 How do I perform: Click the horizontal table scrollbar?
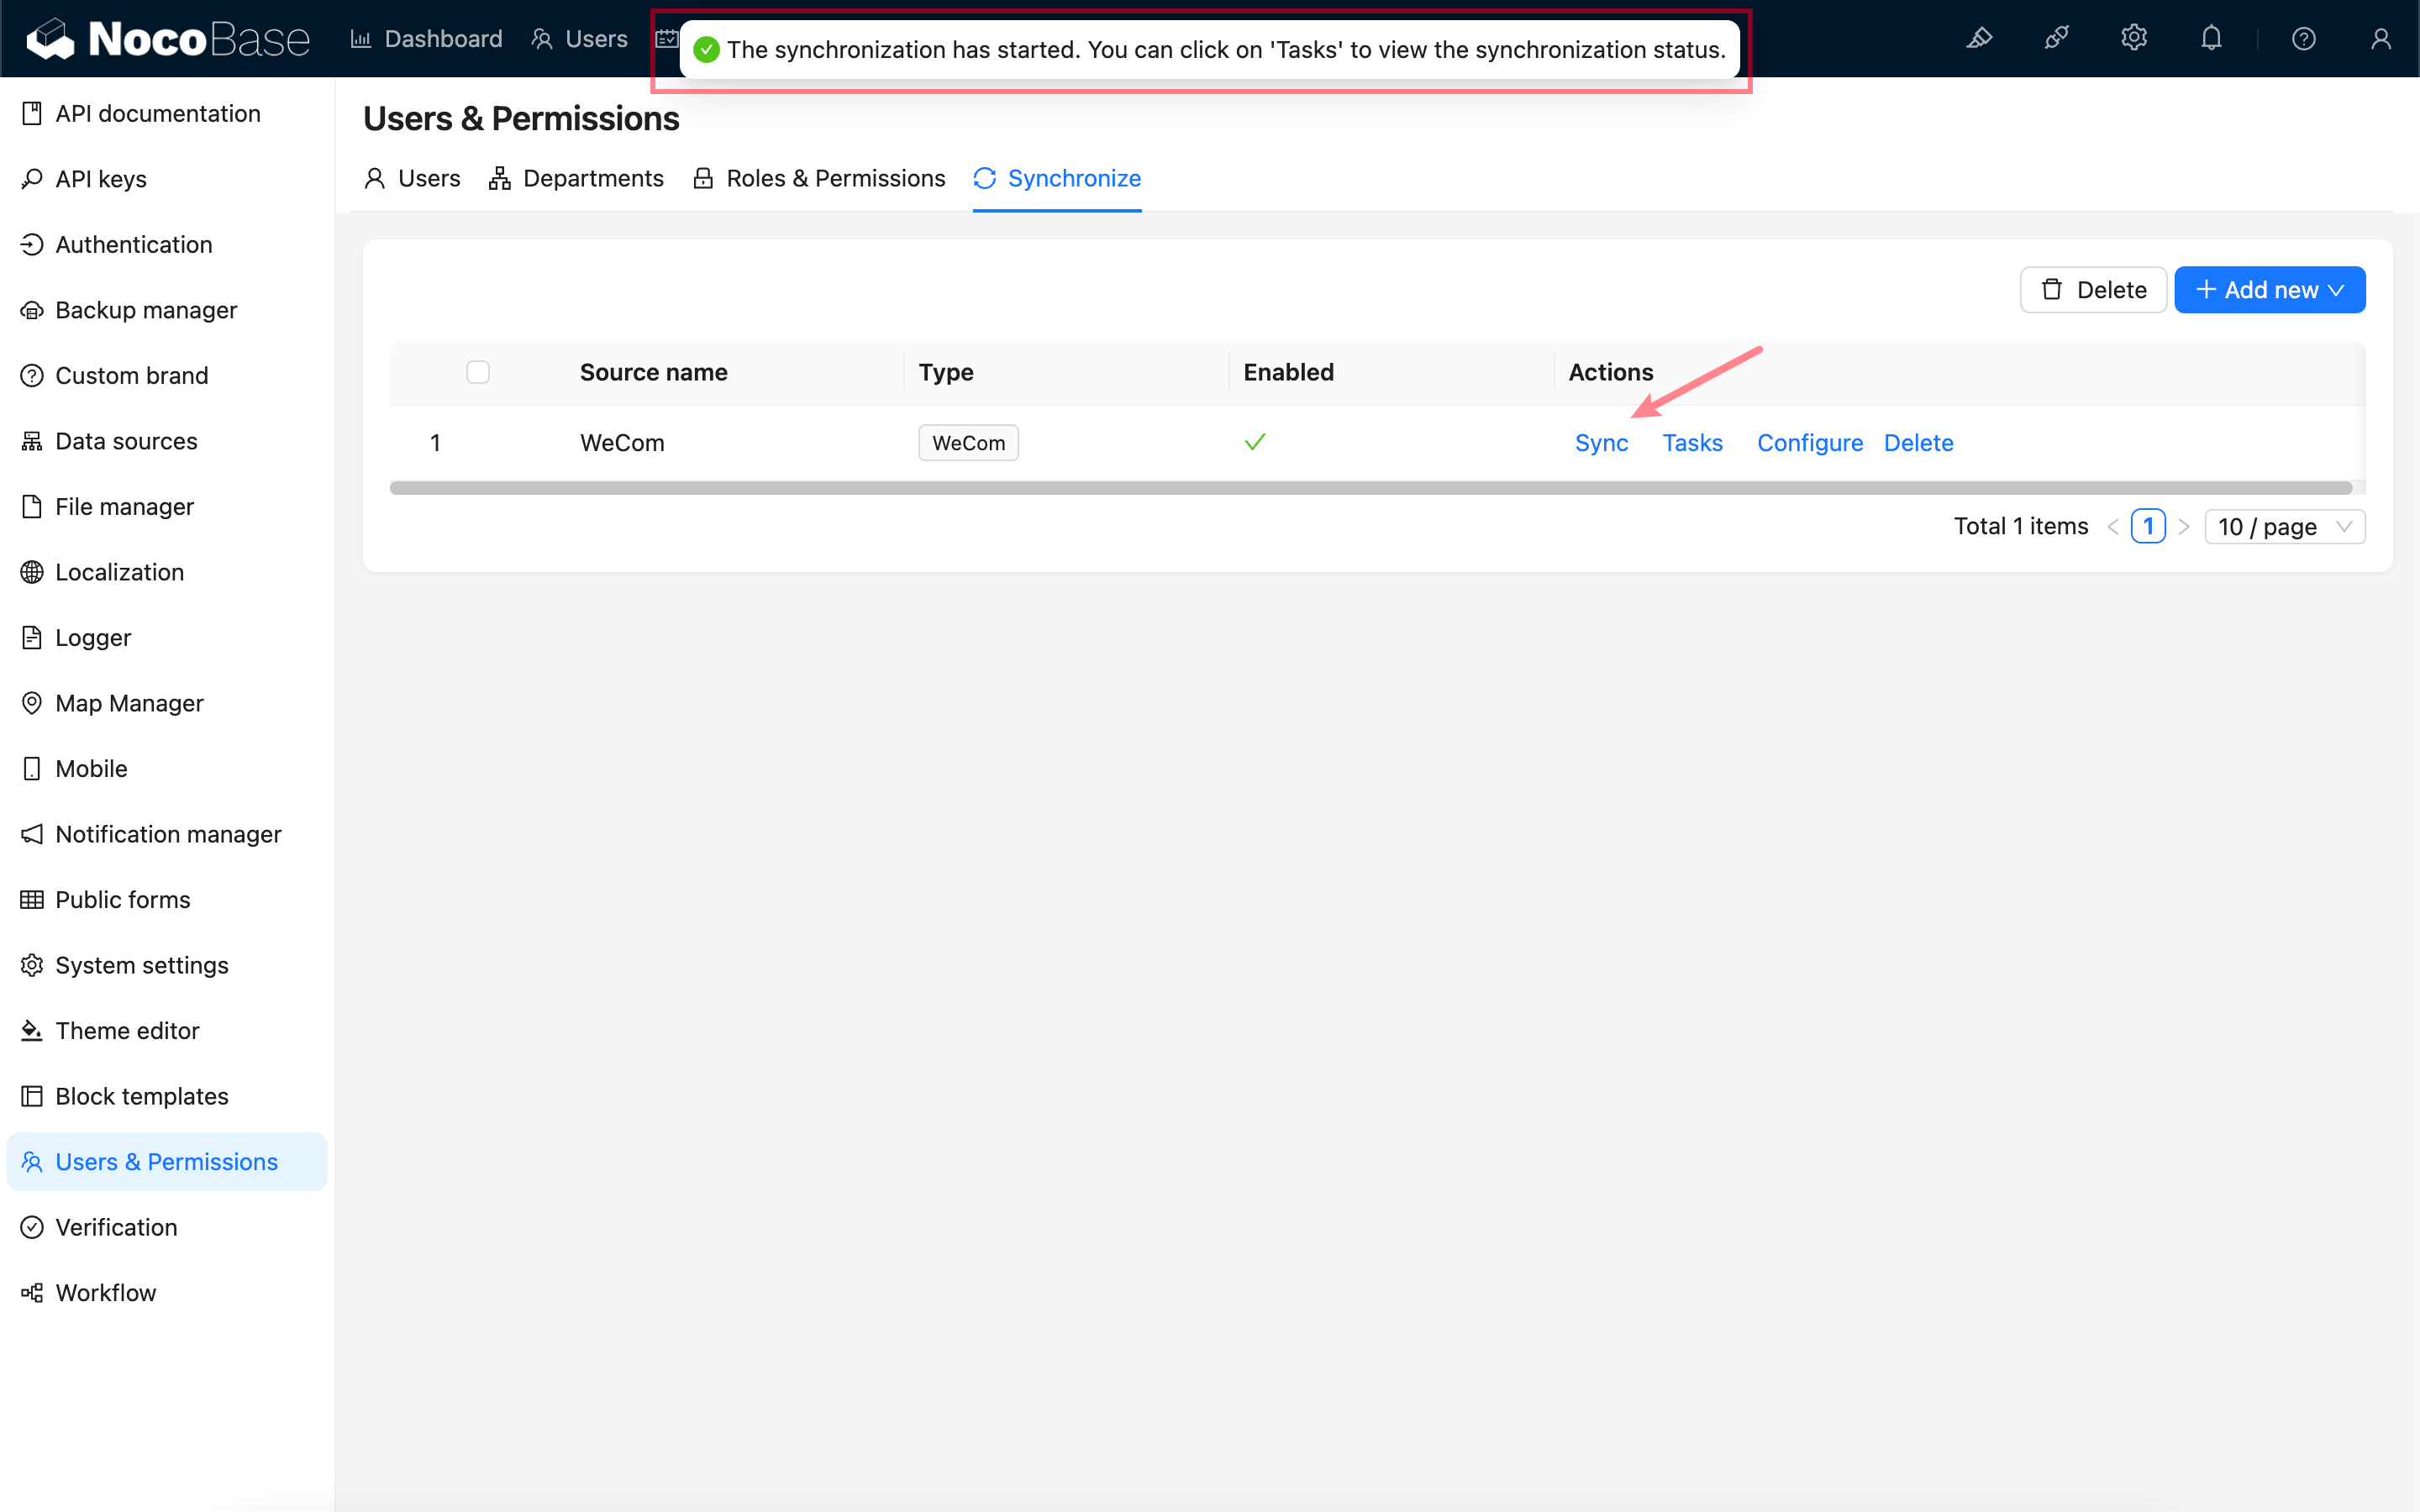(1370, 488)
